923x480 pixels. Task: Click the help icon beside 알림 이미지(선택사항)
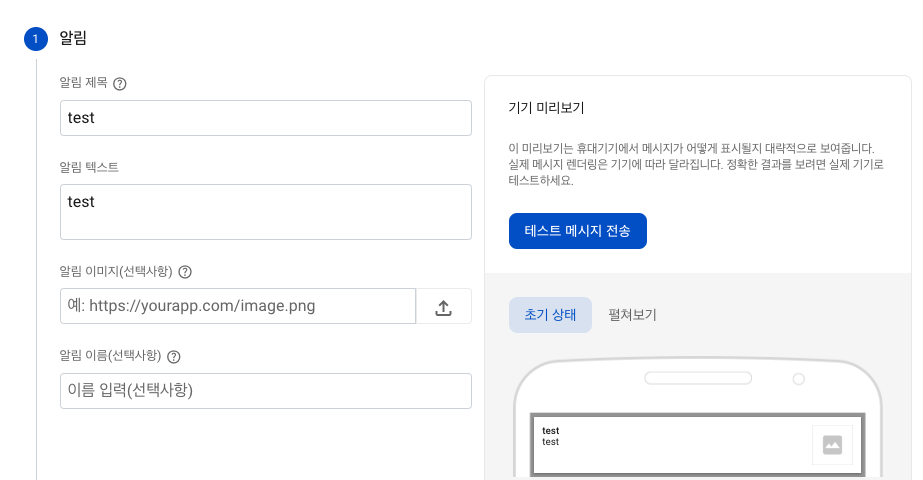[x=185, y=272]
